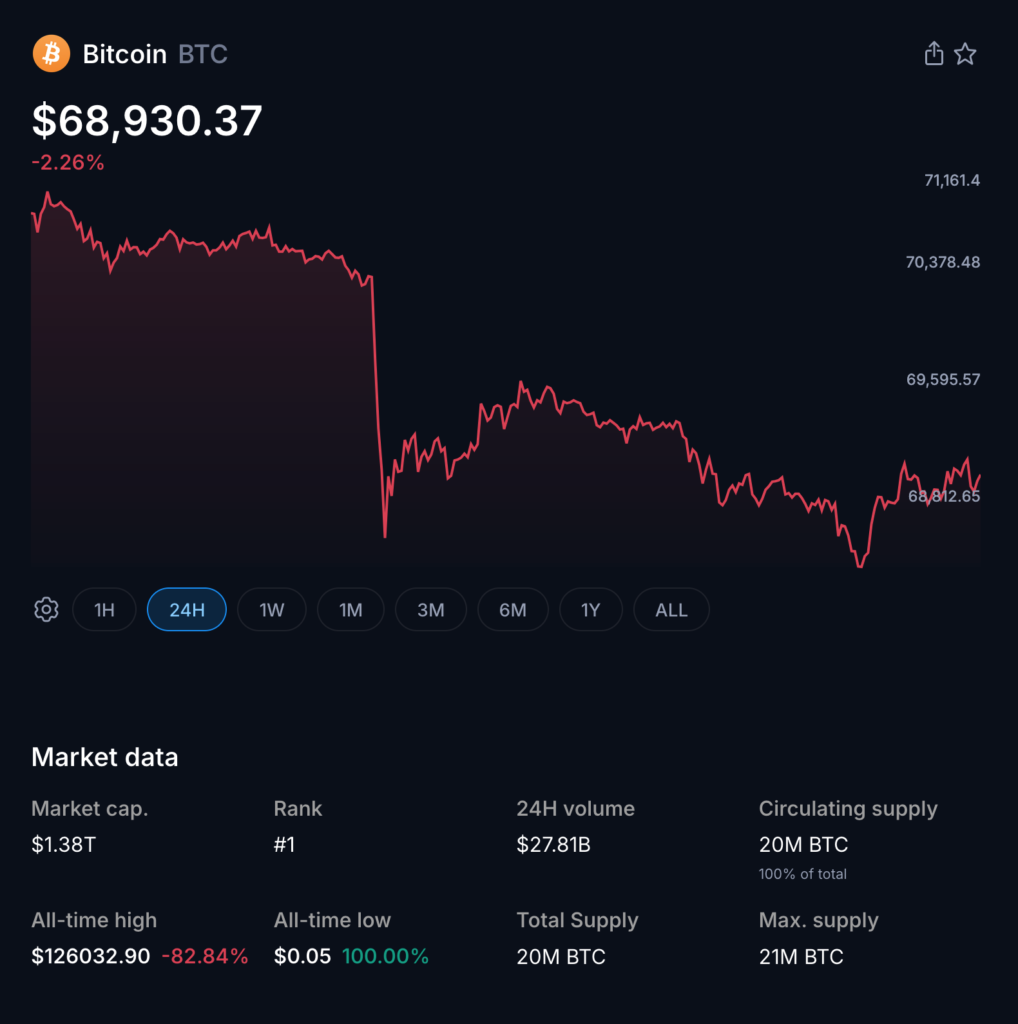
Task: Switch to the 1H timeframe
Action: click(104, 609)
